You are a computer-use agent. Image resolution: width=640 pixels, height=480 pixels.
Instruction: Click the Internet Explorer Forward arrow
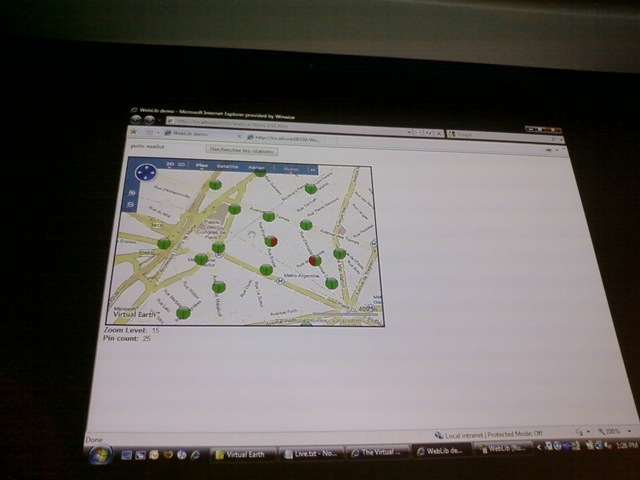click(x=149, y=120)
